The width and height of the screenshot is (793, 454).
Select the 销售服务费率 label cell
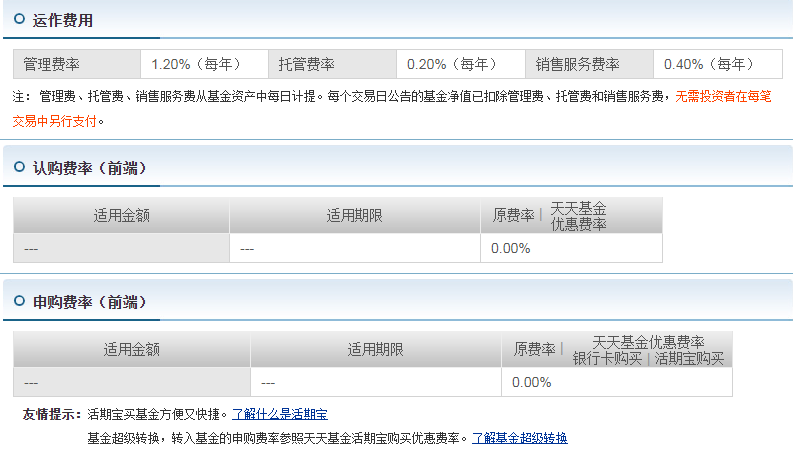(x=590, y=64)
